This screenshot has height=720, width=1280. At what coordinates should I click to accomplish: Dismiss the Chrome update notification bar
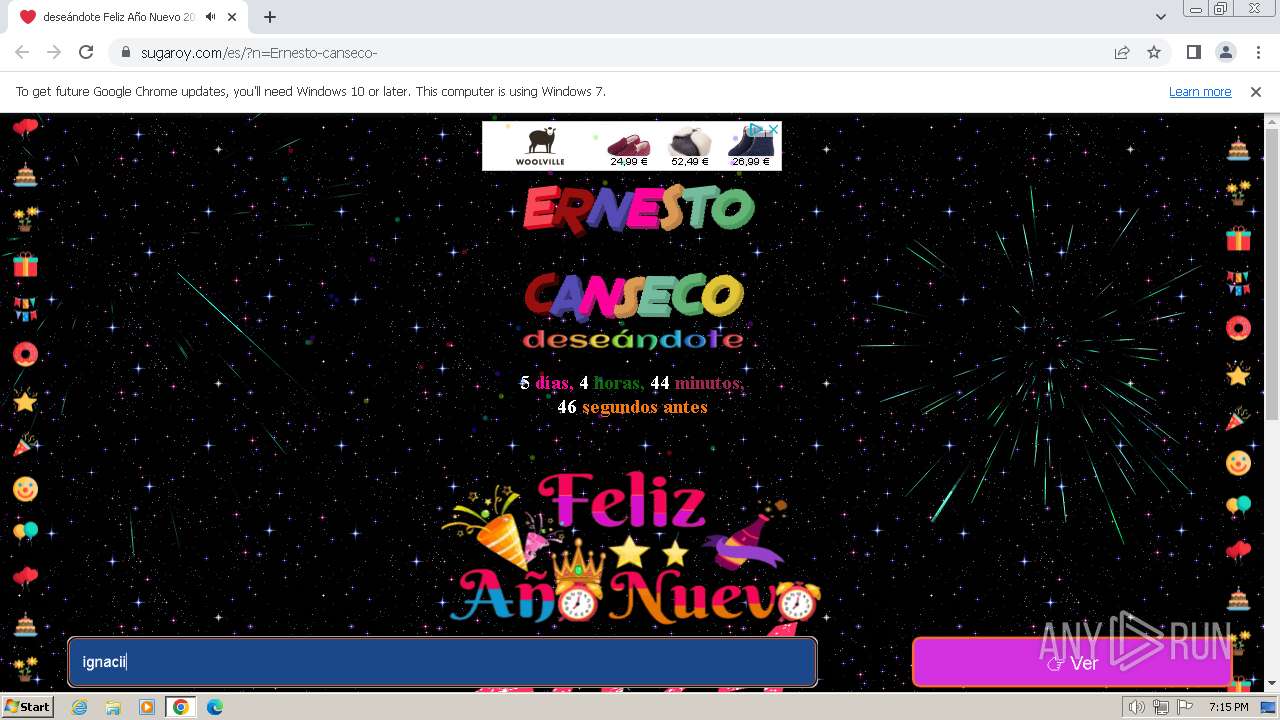point(1256,91)
